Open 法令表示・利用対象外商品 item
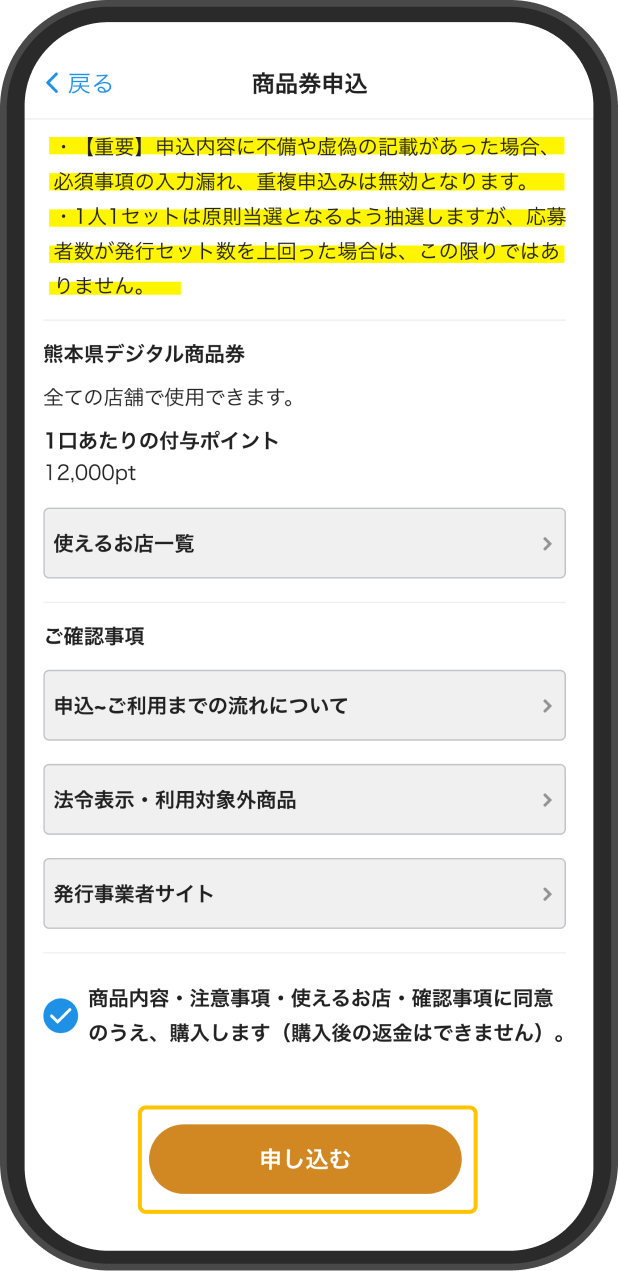This screenshot has width=618, height=1271. coord(305,799)
